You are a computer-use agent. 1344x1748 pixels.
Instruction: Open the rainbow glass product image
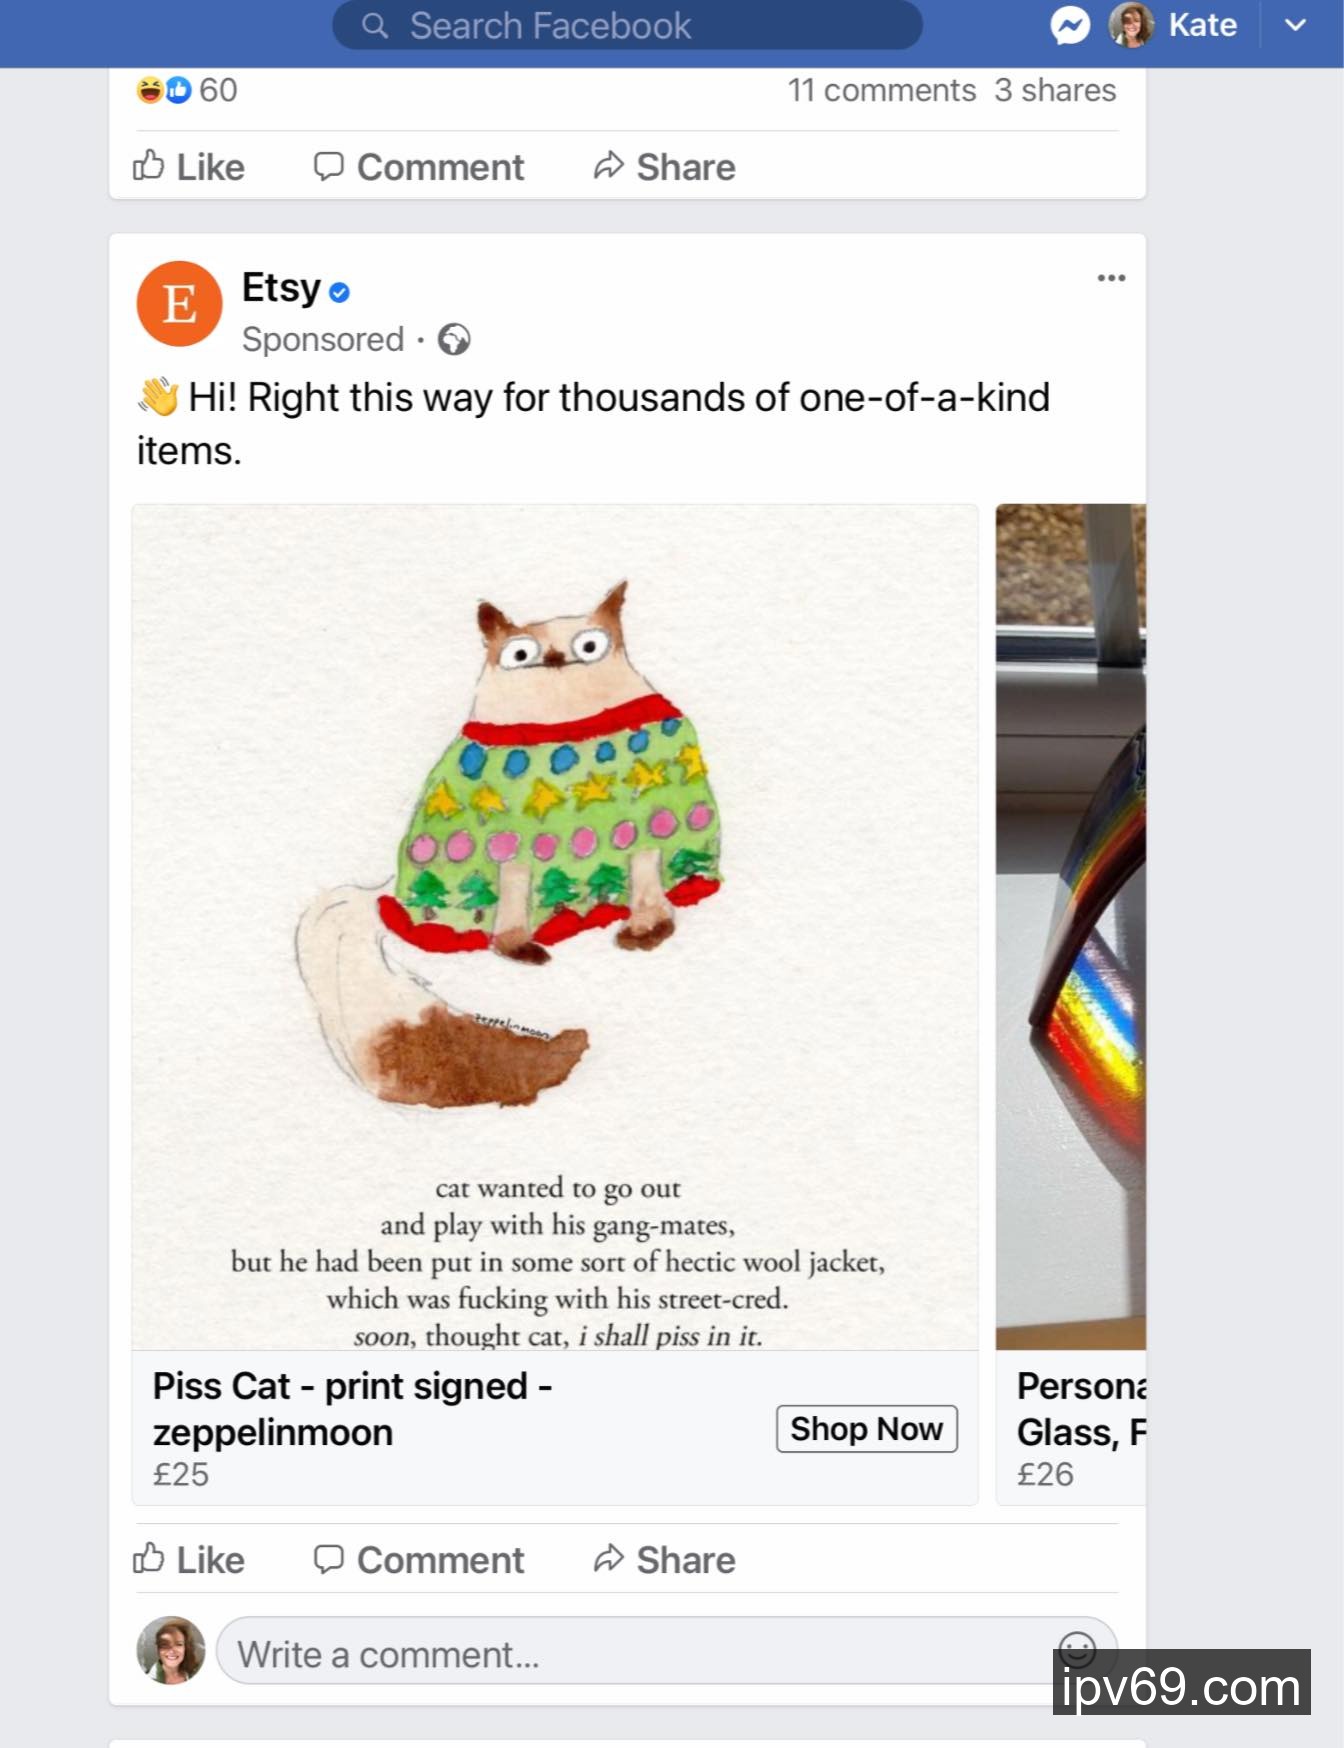1071,926
